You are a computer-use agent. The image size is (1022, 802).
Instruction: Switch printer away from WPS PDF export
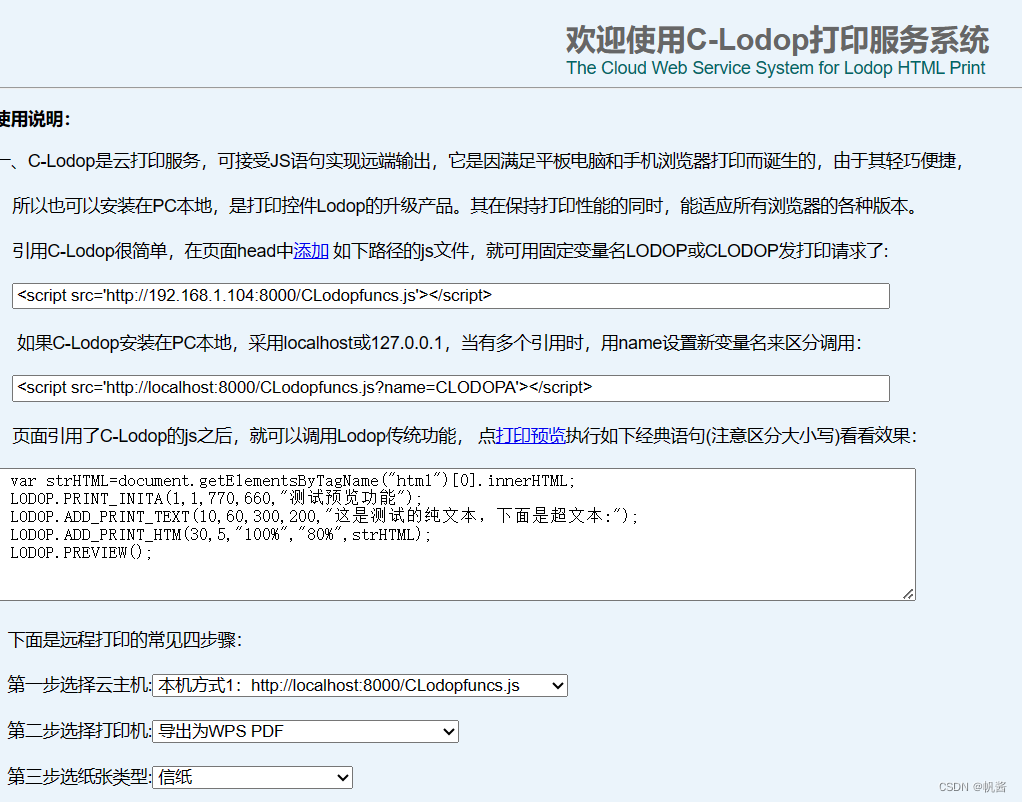(446, 731)
